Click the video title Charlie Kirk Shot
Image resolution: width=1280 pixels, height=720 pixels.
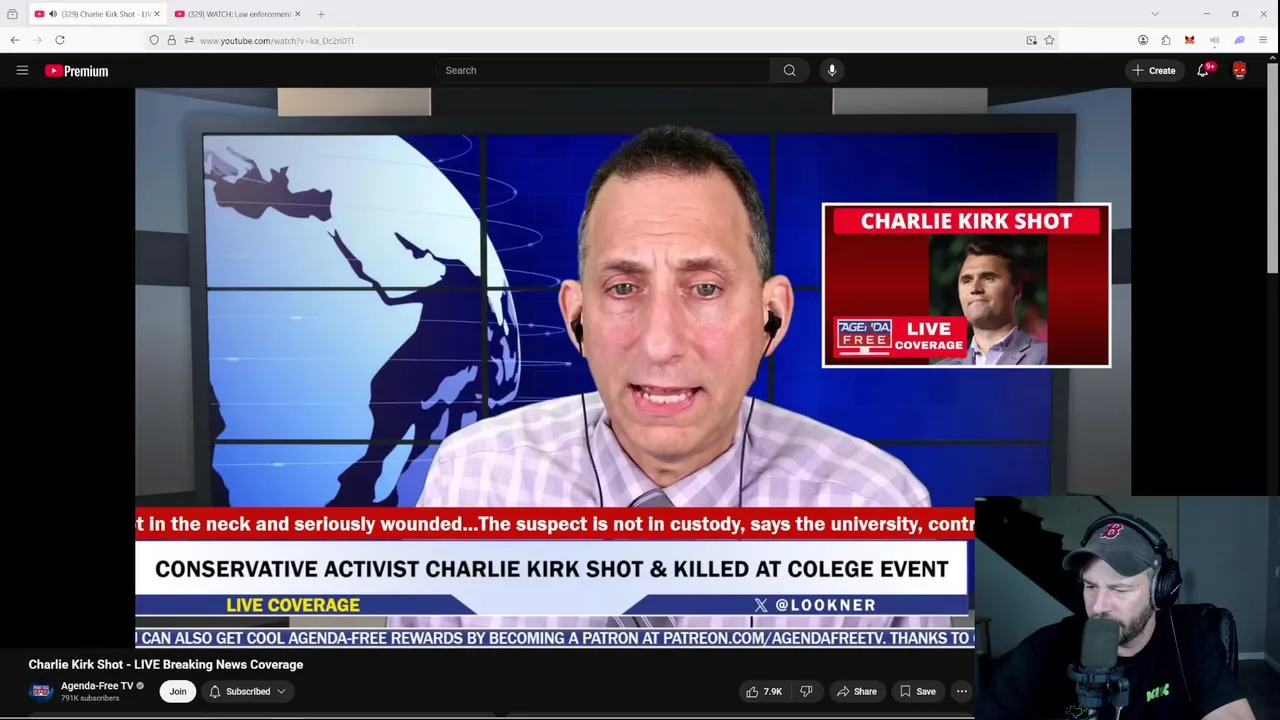point(166,664)
